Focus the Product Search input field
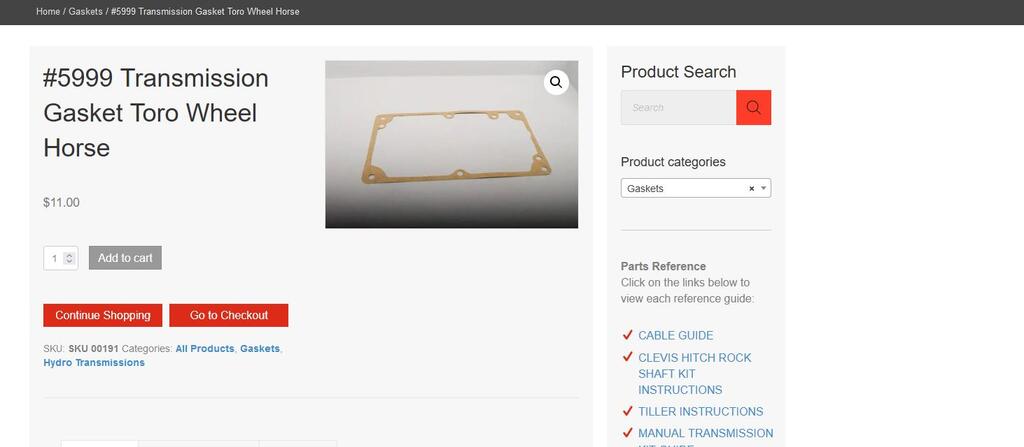This screenshot has width=1024, height=447. pyautogui.click(x=678, y=107)
